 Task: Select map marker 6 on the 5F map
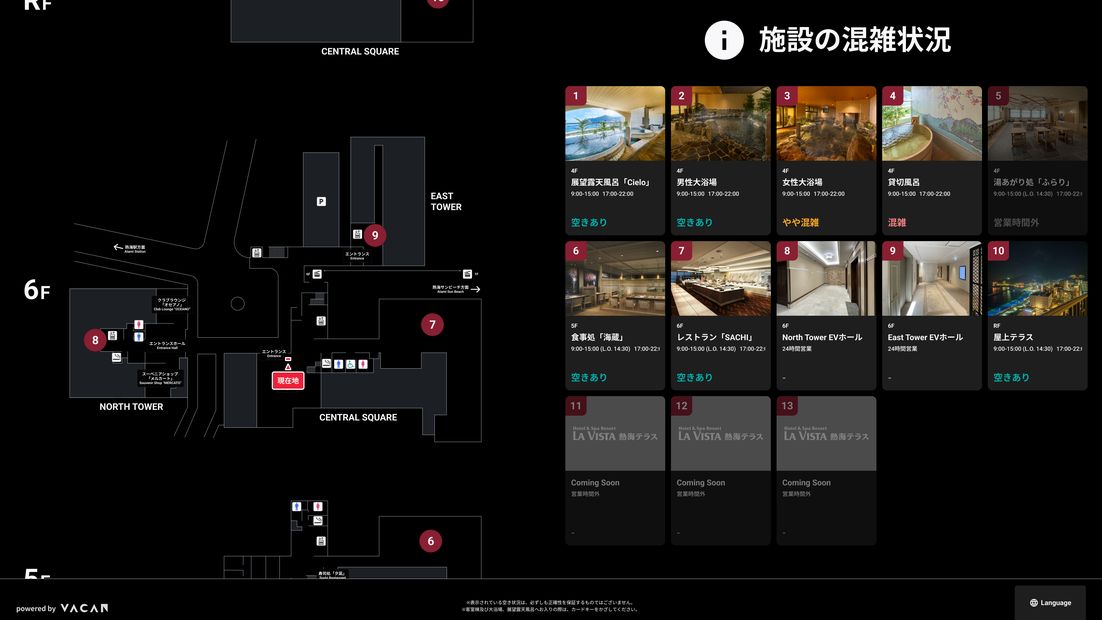[431, 541]
